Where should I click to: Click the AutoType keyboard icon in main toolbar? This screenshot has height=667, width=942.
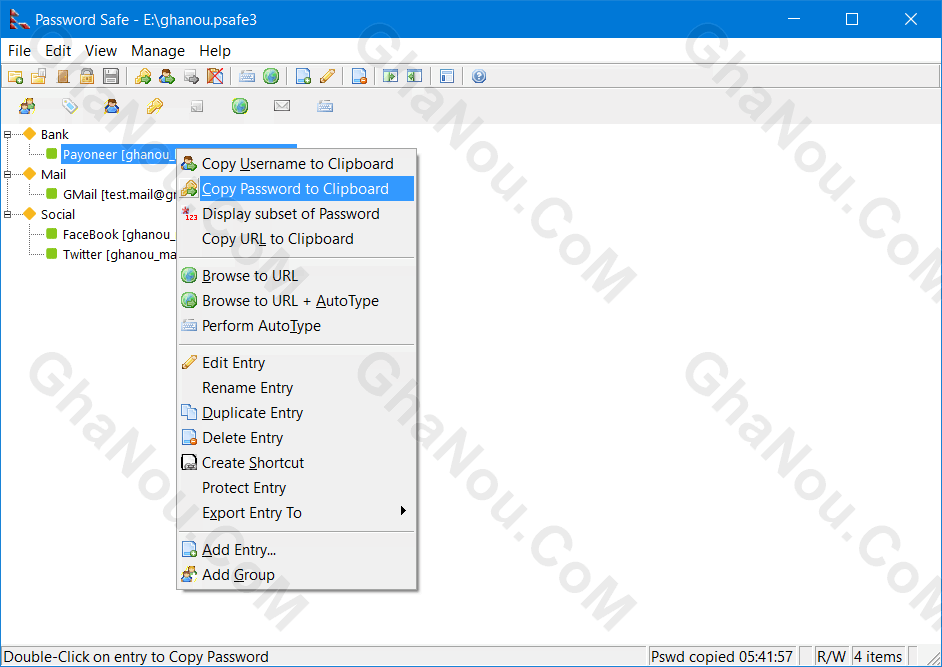(x=247, y=76)
